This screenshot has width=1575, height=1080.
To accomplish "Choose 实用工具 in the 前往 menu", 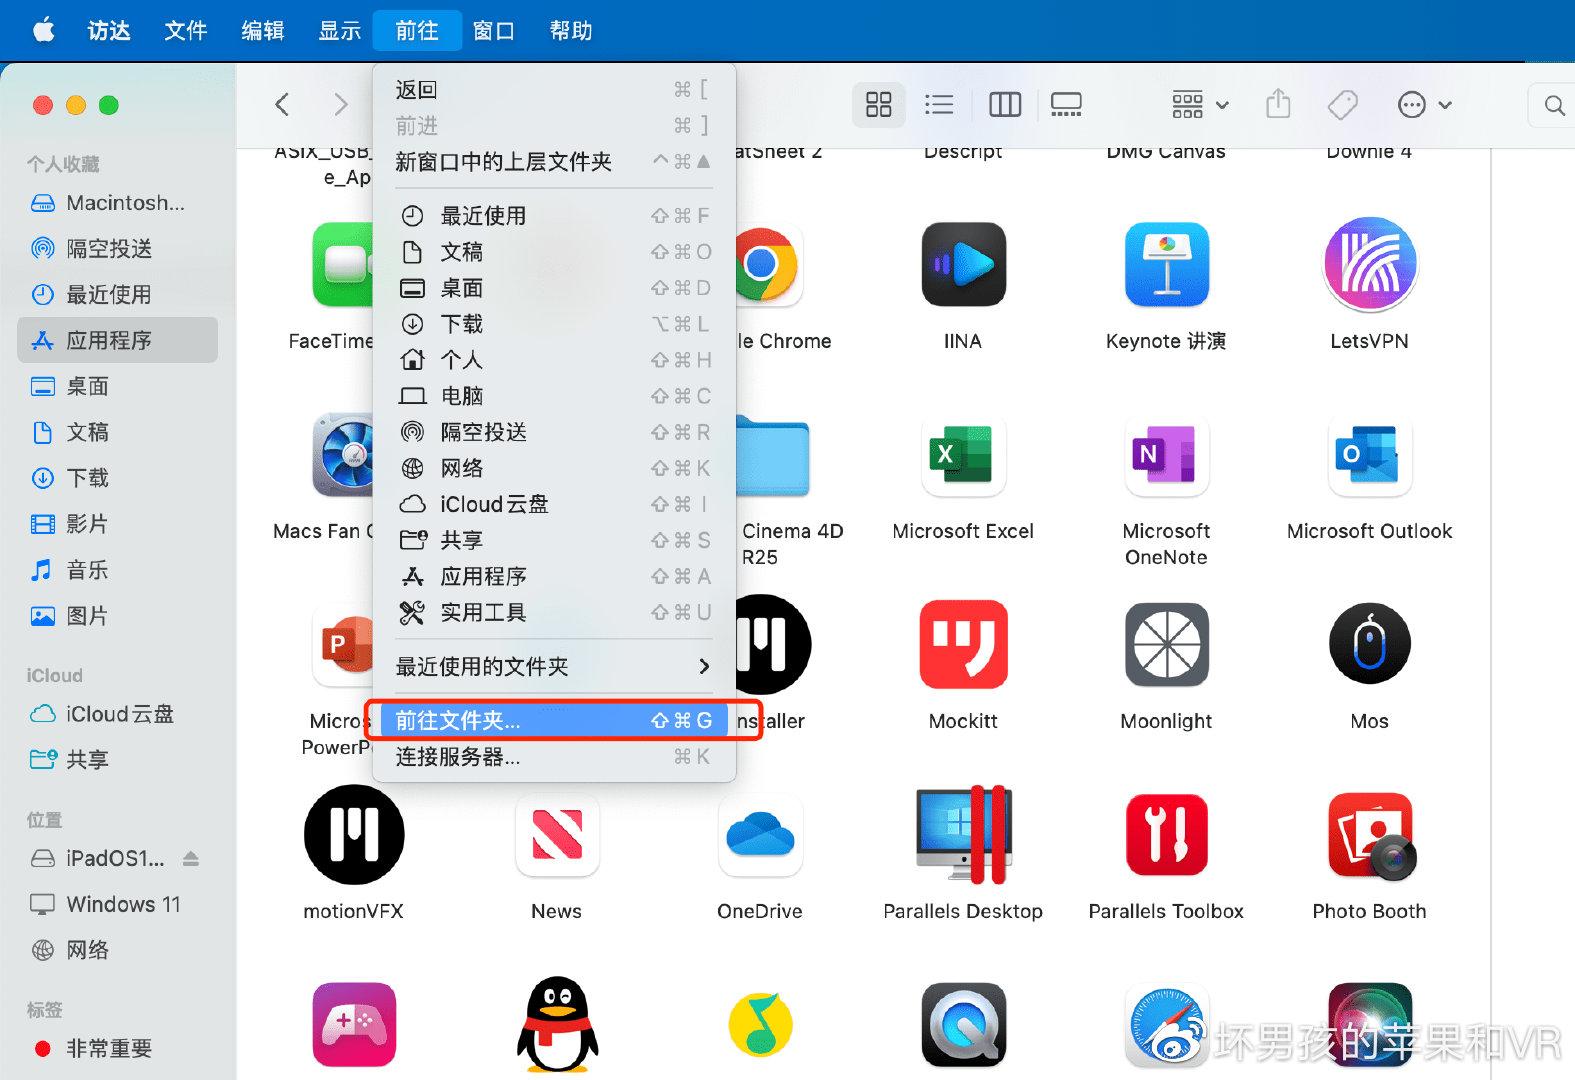I will pos(554,612).
